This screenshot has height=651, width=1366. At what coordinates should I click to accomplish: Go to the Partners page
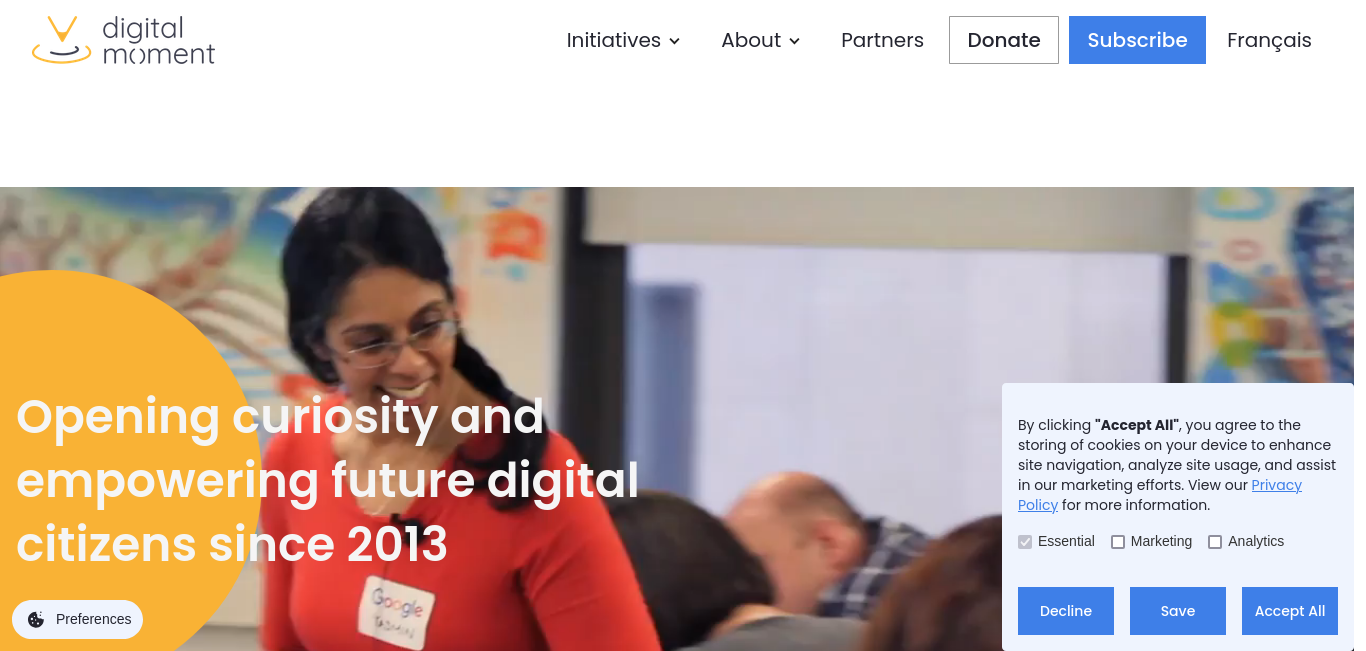tap(882, 40)
